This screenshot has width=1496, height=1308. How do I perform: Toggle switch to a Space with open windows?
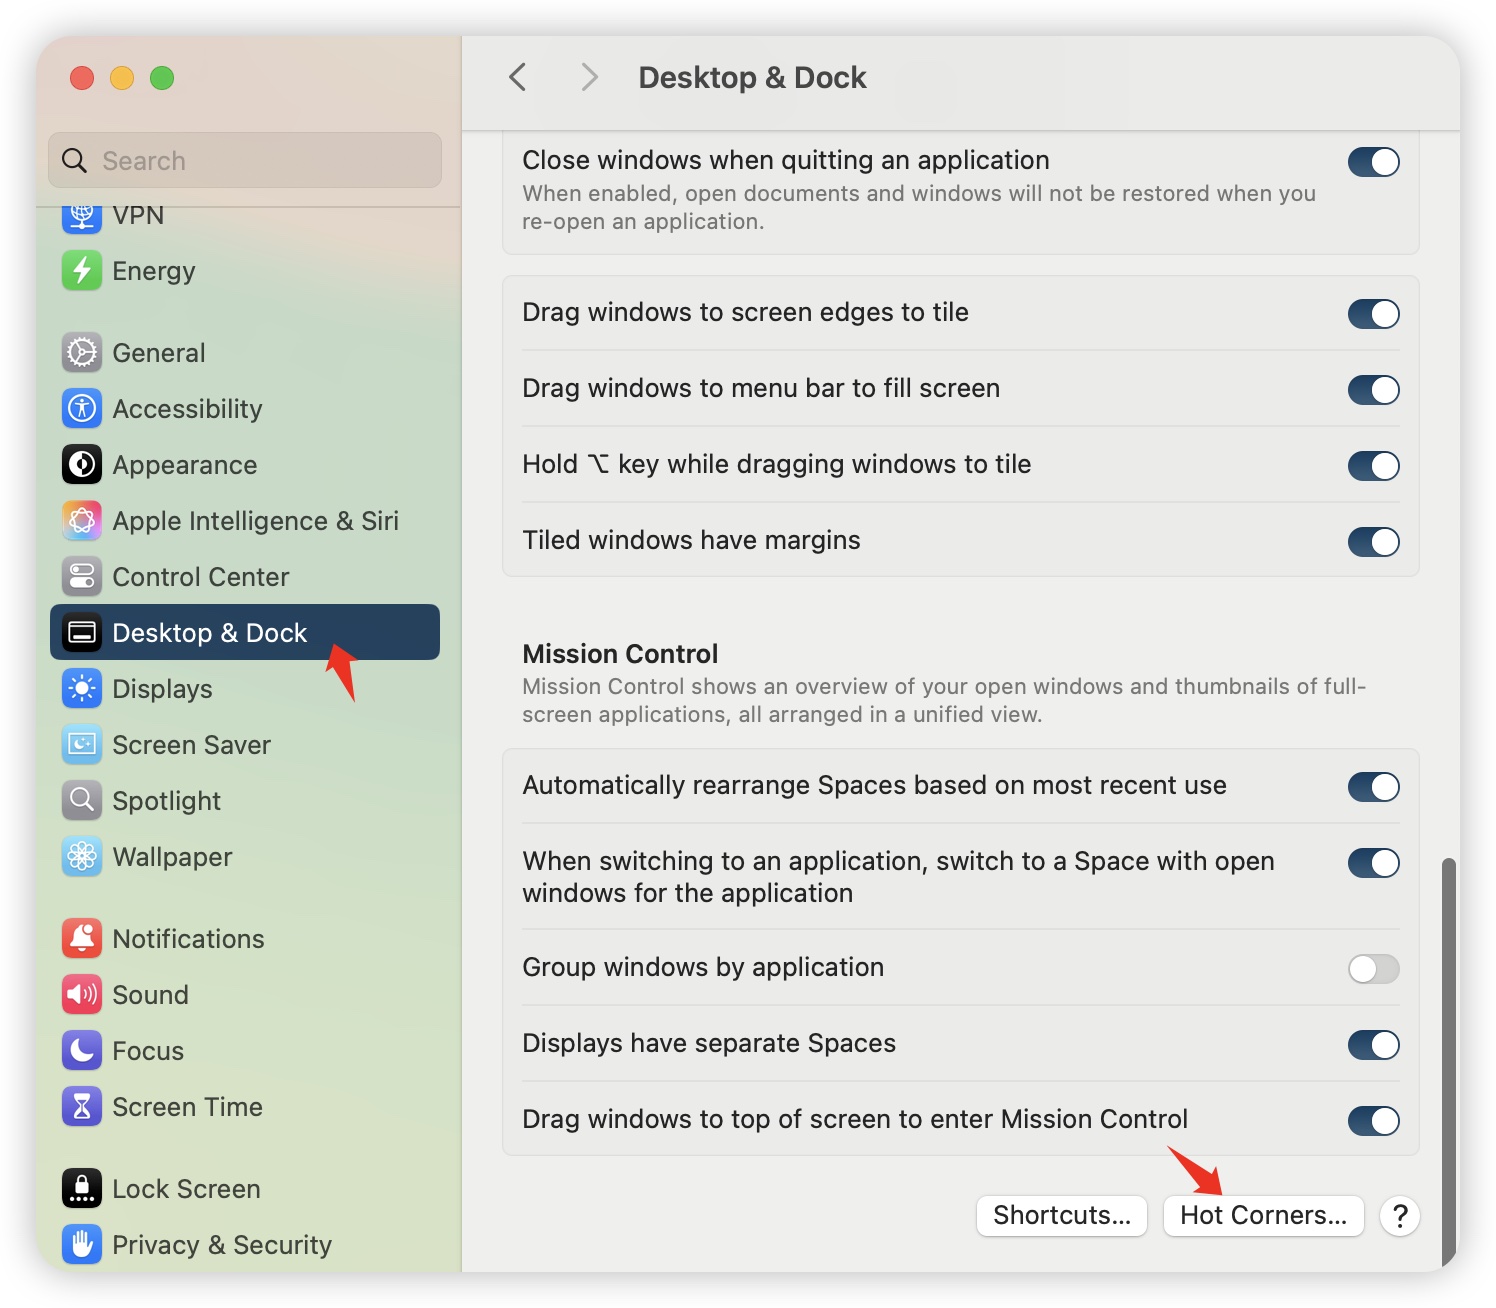click(x=1374, y=863)
